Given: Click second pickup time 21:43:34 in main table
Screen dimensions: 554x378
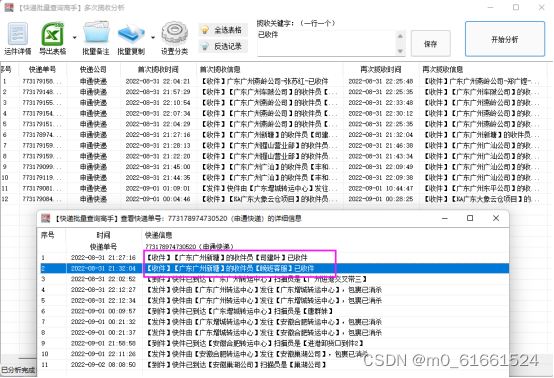Looking at the screenshot, I should (381, 156).
